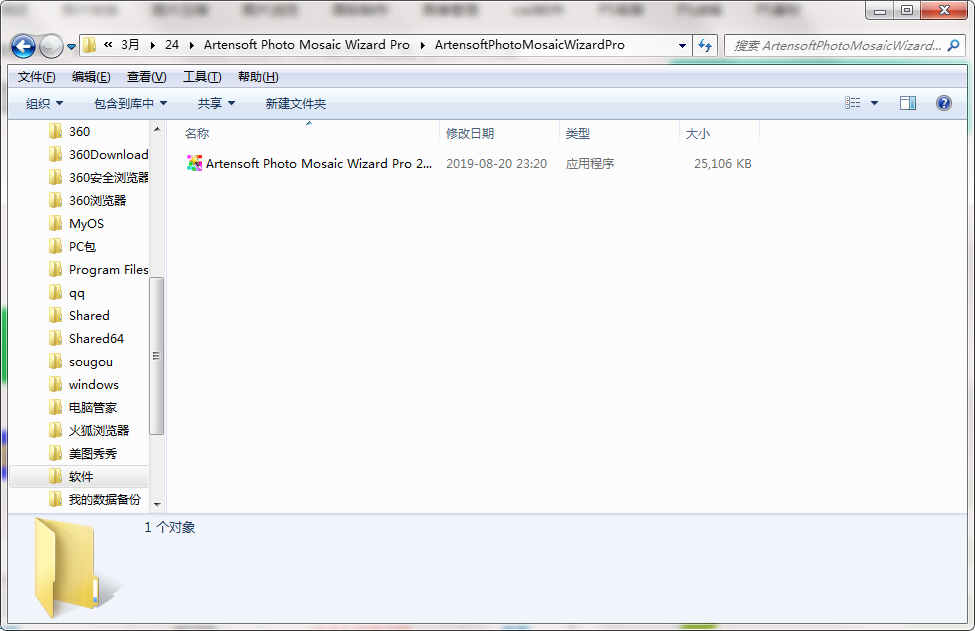The image size is (975, 631).
Task: Open Windows Help with the question mark
Action: [943, 103]
